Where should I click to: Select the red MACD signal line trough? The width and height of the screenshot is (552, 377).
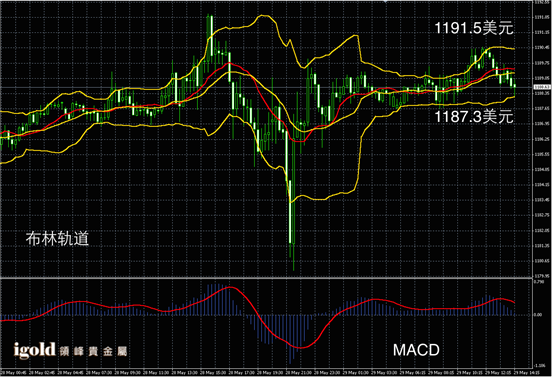300,347
